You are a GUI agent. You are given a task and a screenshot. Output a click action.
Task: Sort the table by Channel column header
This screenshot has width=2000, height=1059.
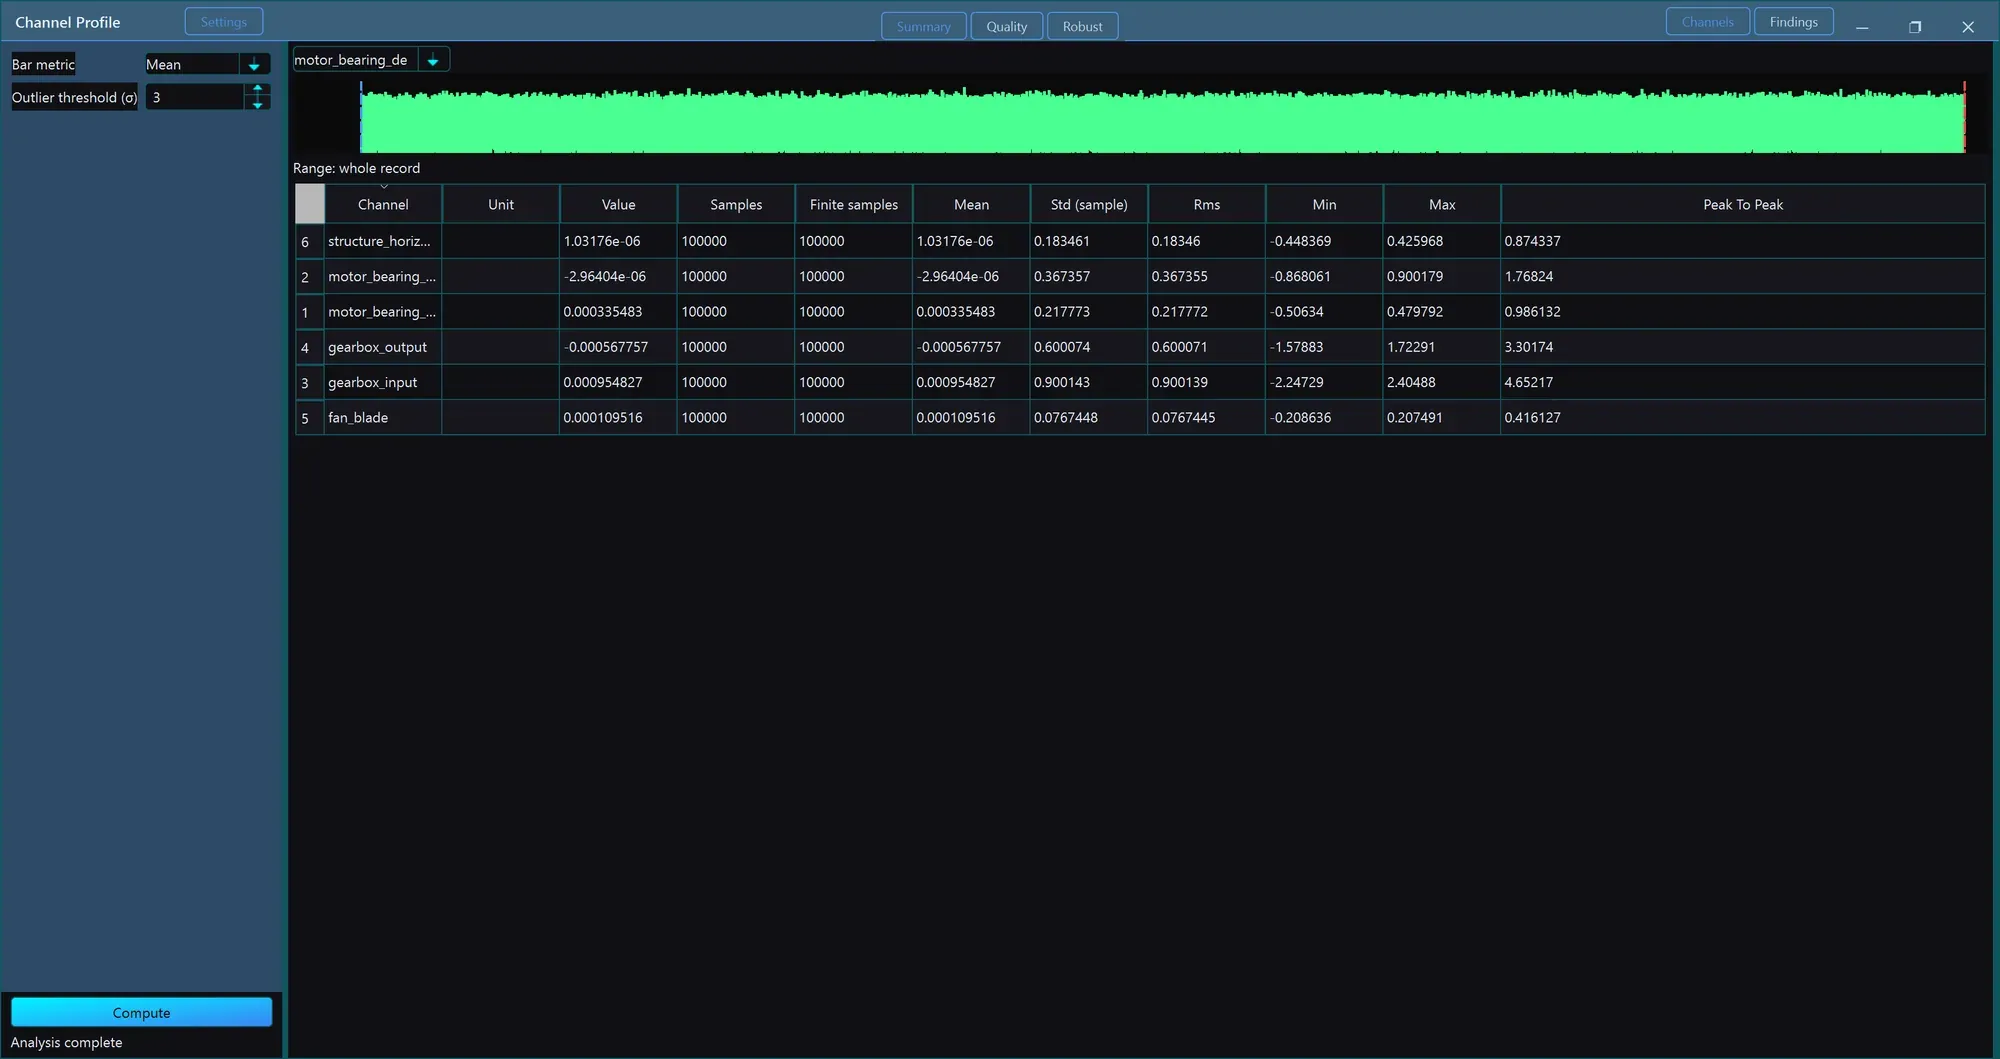click(383, 204)
